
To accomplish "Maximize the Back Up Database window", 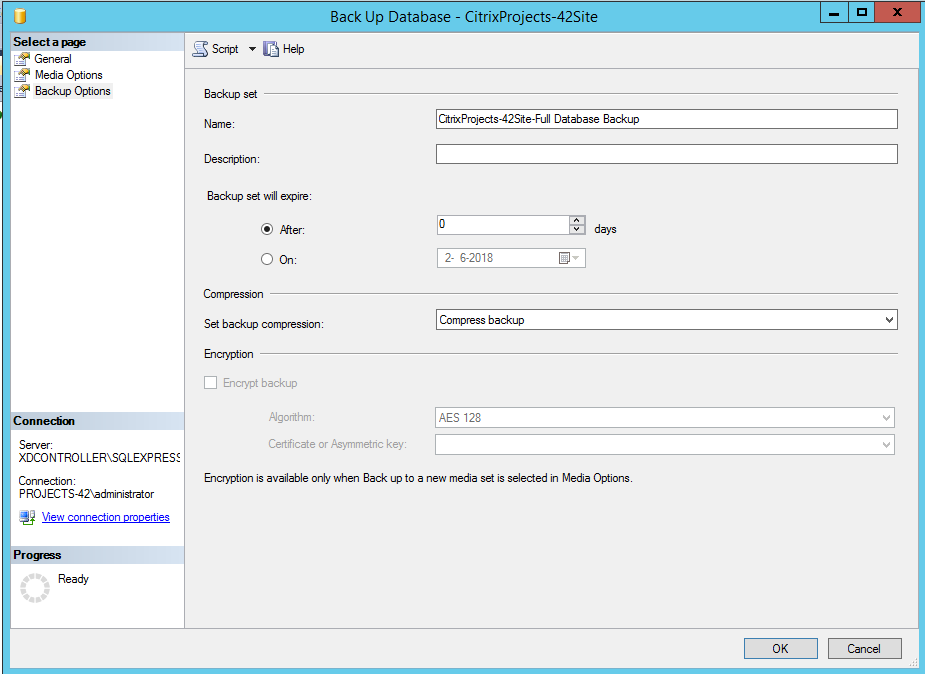I will 862,12.
